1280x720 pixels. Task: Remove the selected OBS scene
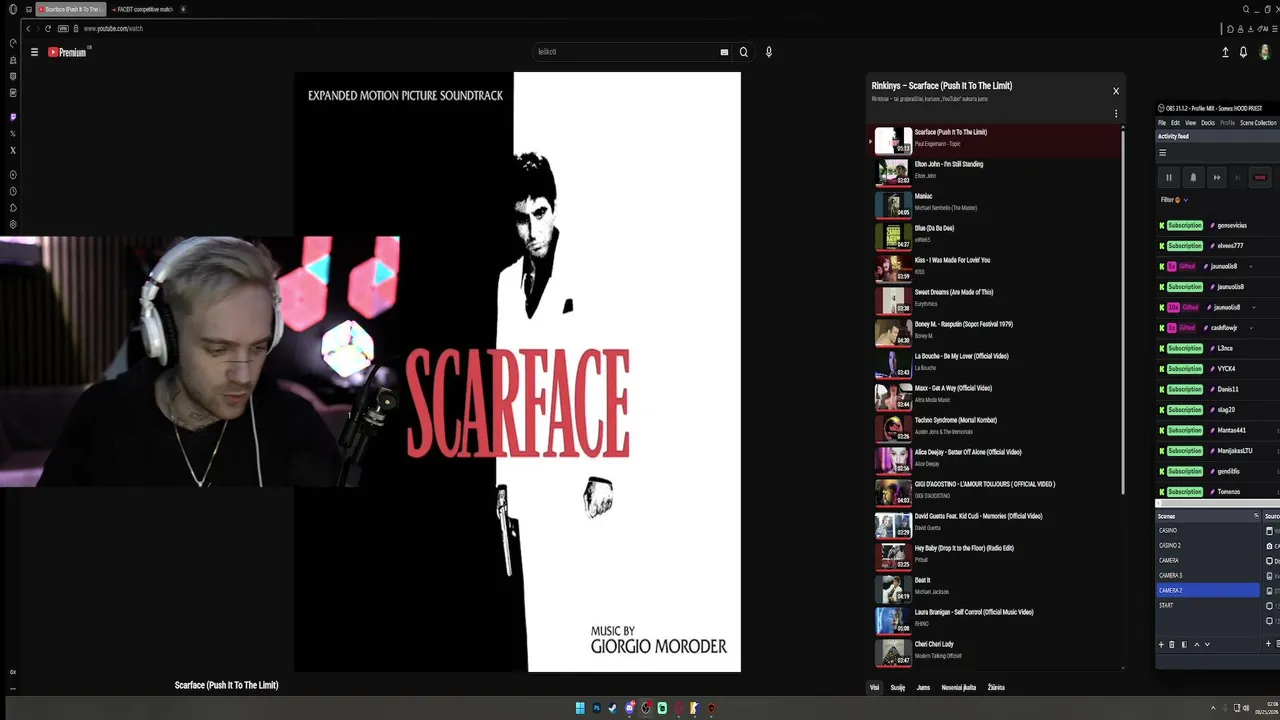tap(1172, 644)
